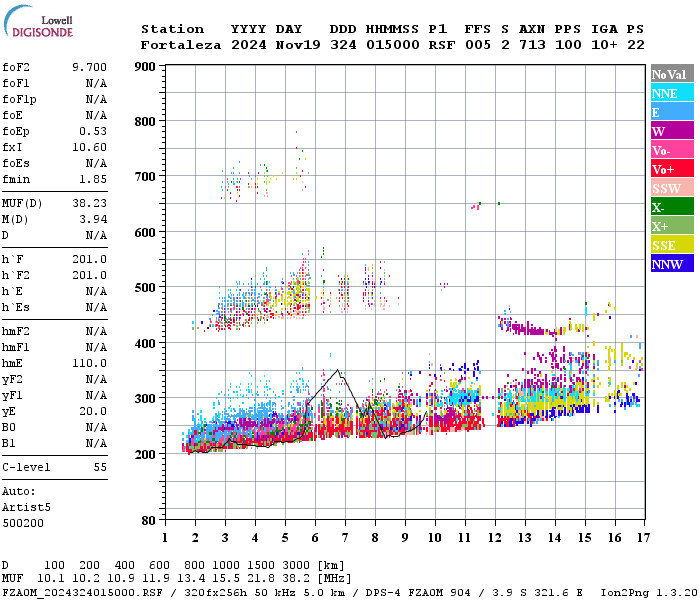Click the 200 km height axis label
Screen dimensions: 700x600
pyautogui.click(x=145, y=454)
